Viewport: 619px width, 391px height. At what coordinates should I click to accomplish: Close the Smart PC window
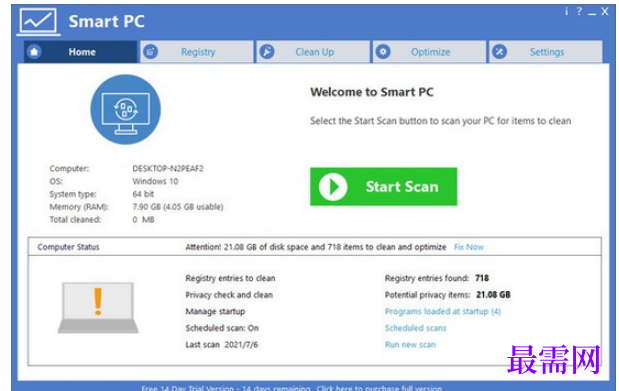click(x=605, y=11)
